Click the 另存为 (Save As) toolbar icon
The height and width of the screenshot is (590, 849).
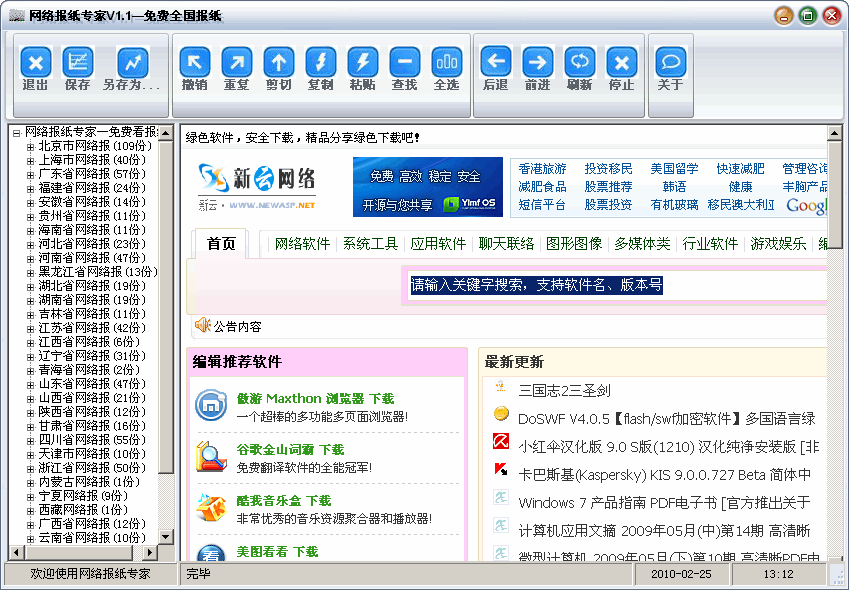(133, 62)
